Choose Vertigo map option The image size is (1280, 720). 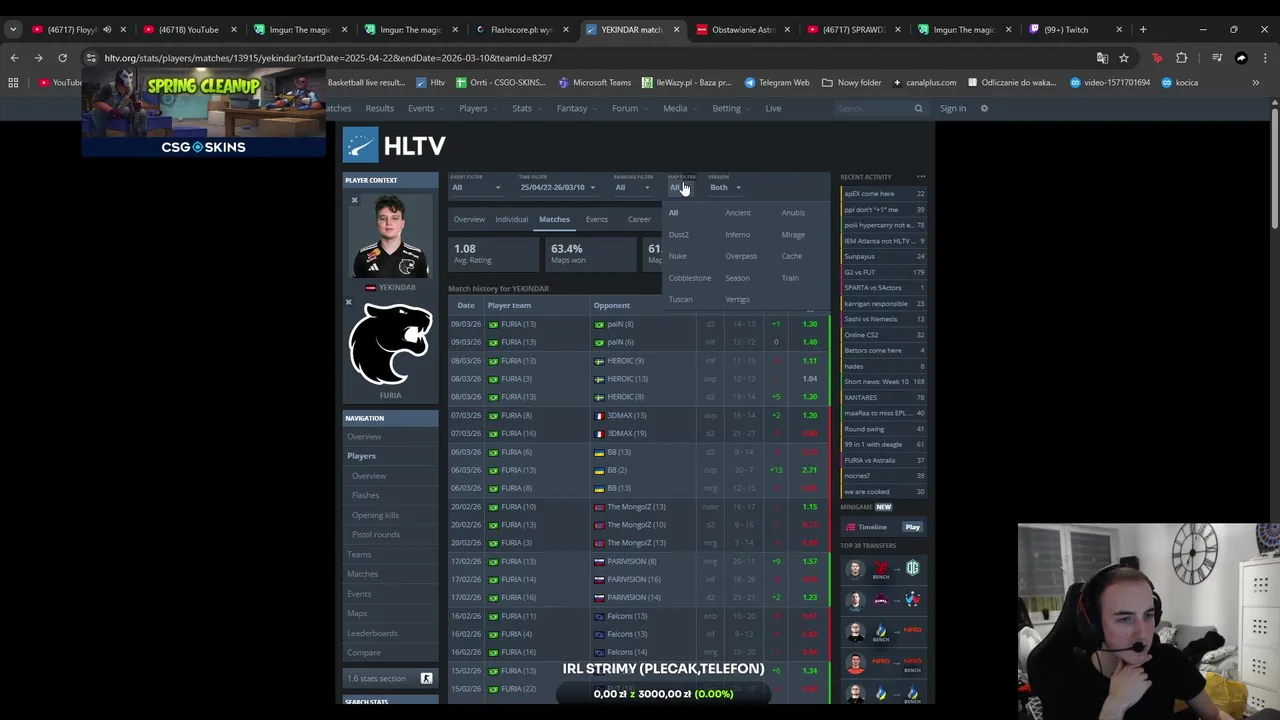pos(737,299)
